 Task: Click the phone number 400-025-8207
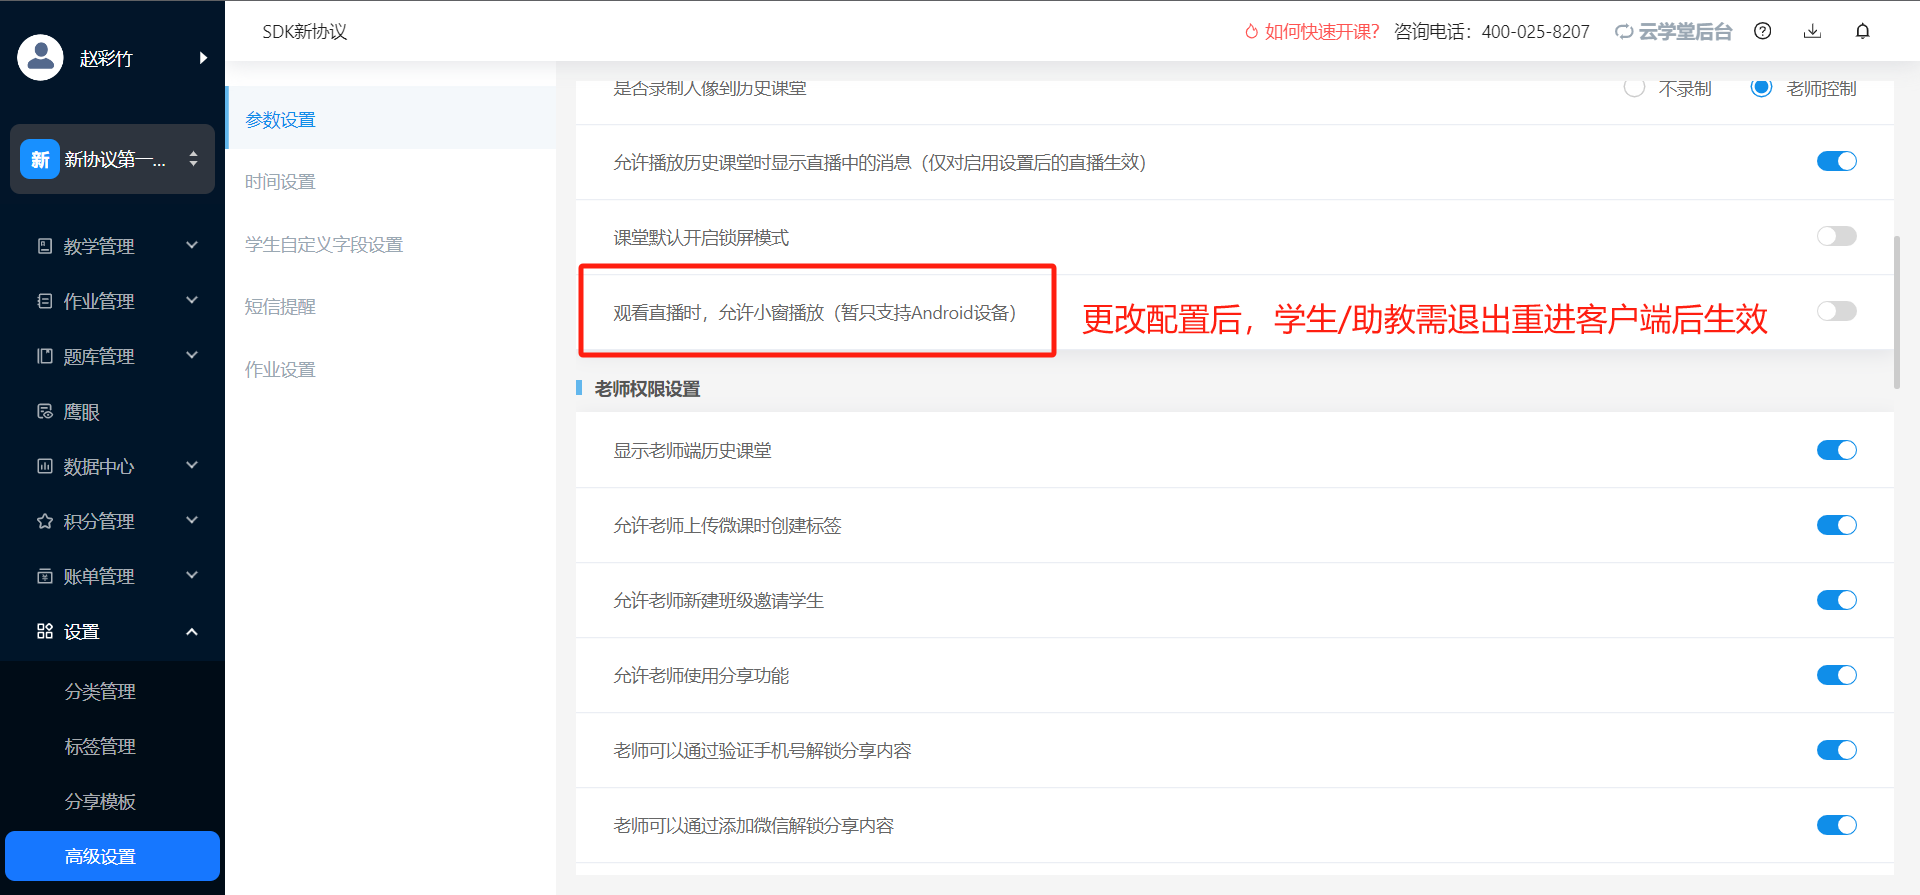(1535, 32)
